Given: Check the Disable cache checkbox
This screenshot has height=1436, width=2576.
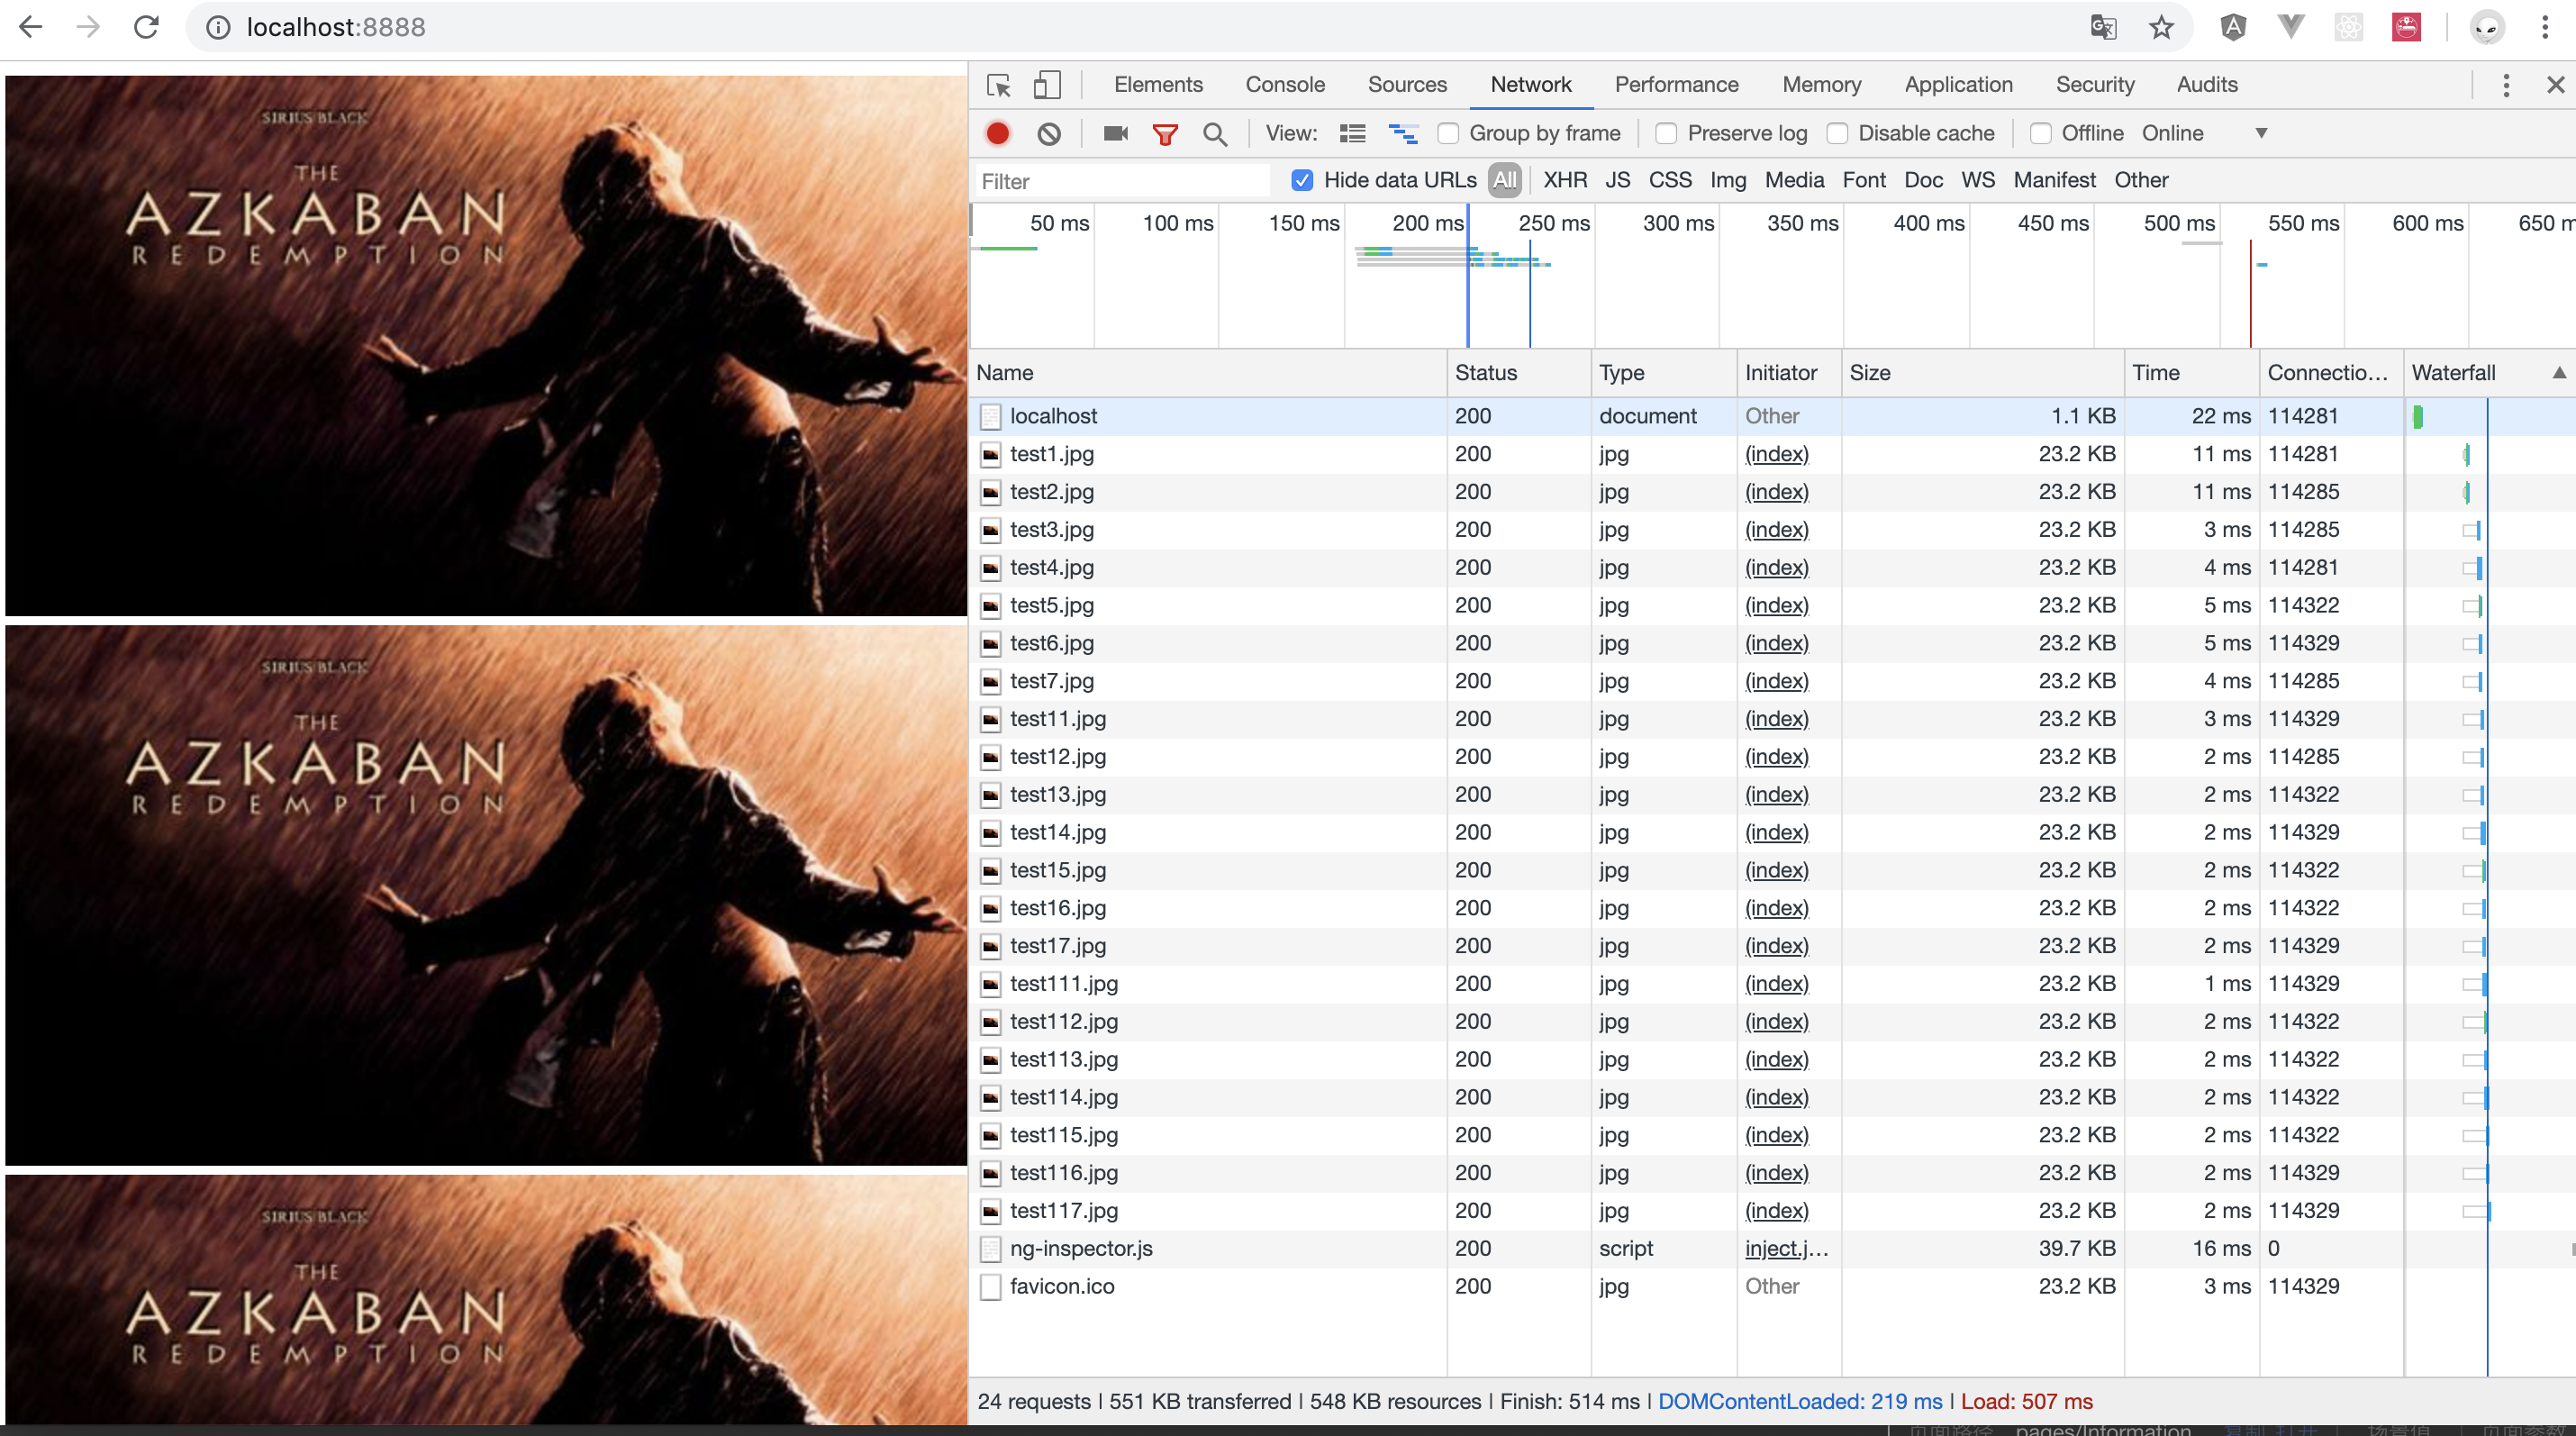Looking at the screenshot, I should coord(1837,133).
